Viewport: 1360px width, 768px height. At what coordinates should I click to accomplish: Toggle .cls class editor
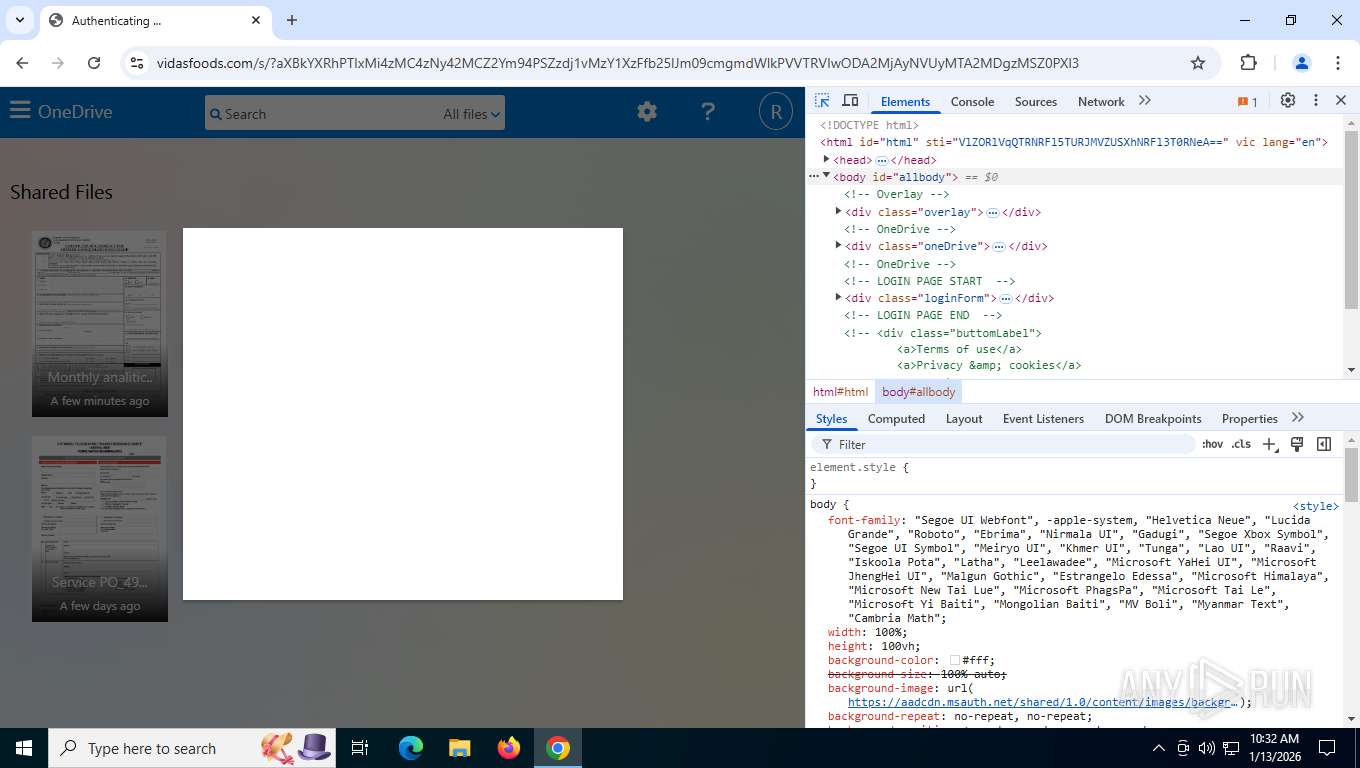pos(1241,445)
